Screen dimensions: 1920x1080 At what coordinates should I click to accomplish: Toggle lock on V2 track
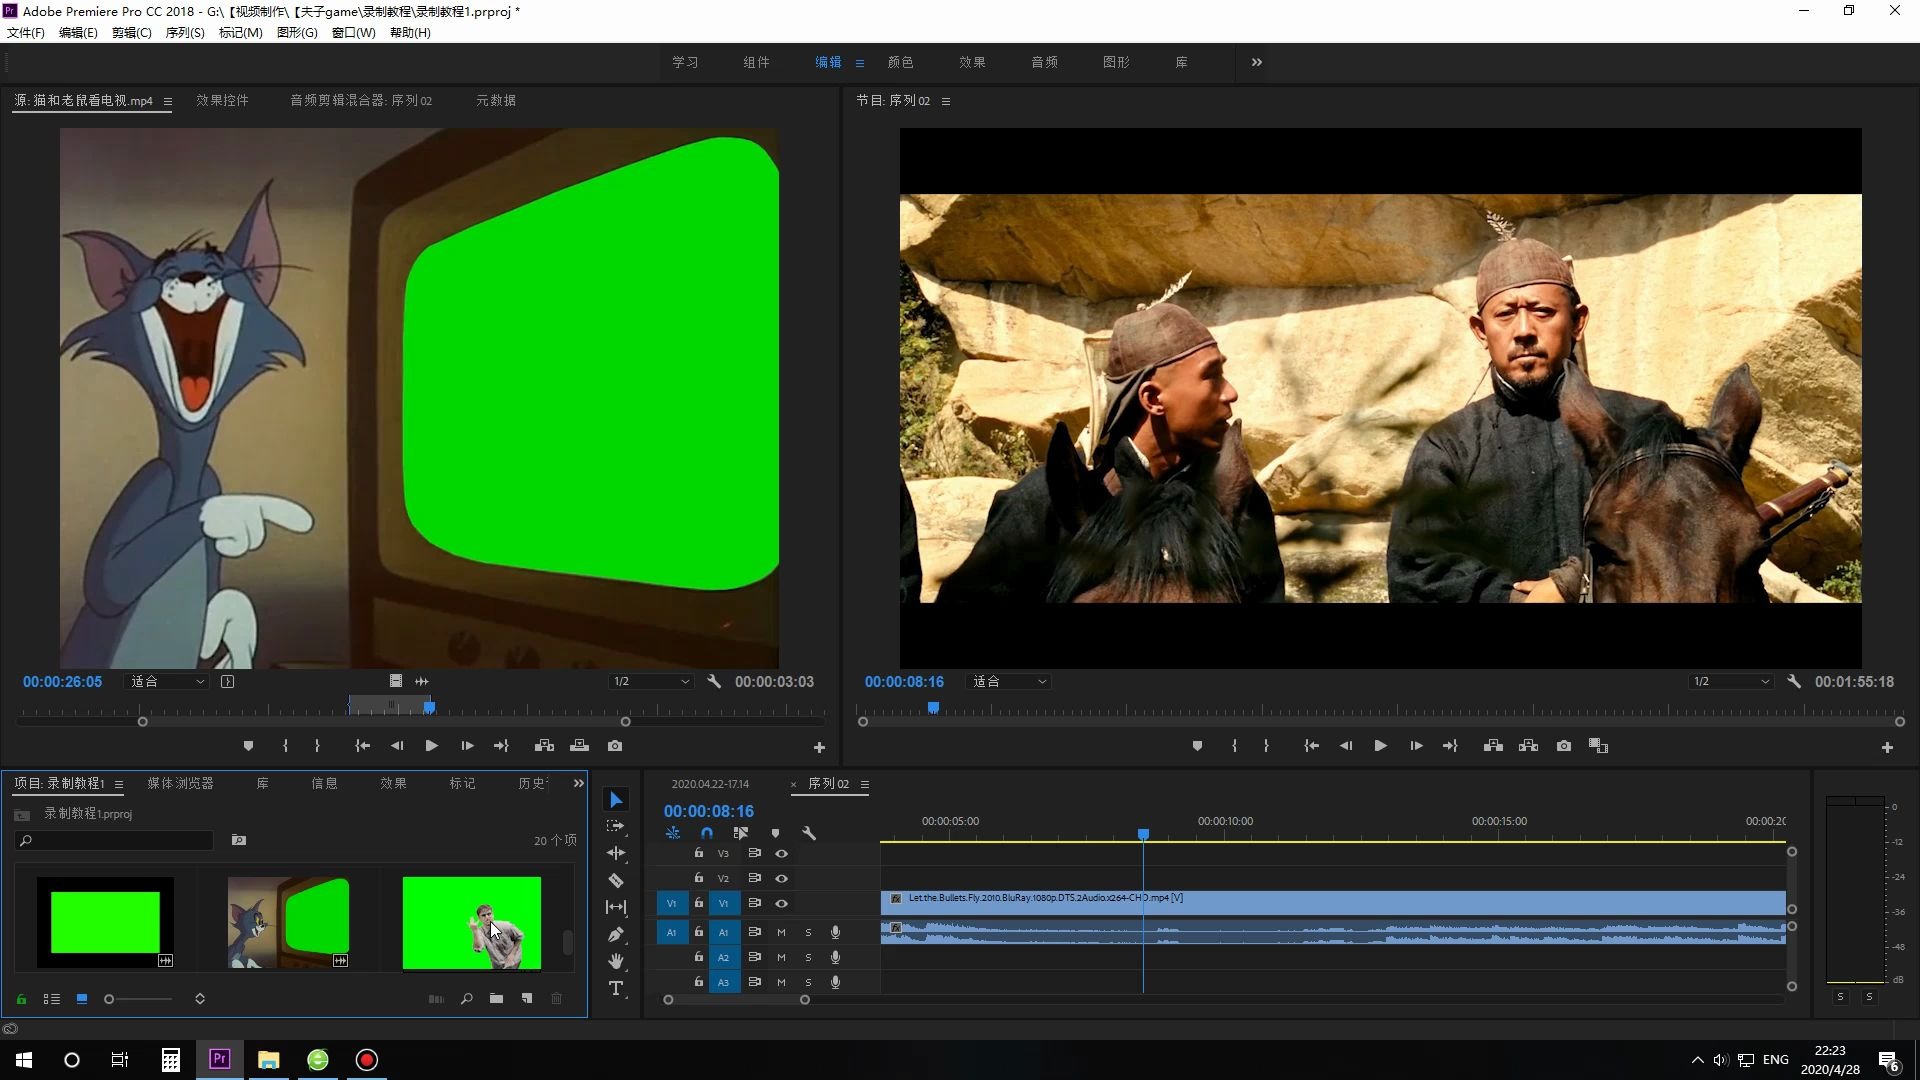[699, 878]
